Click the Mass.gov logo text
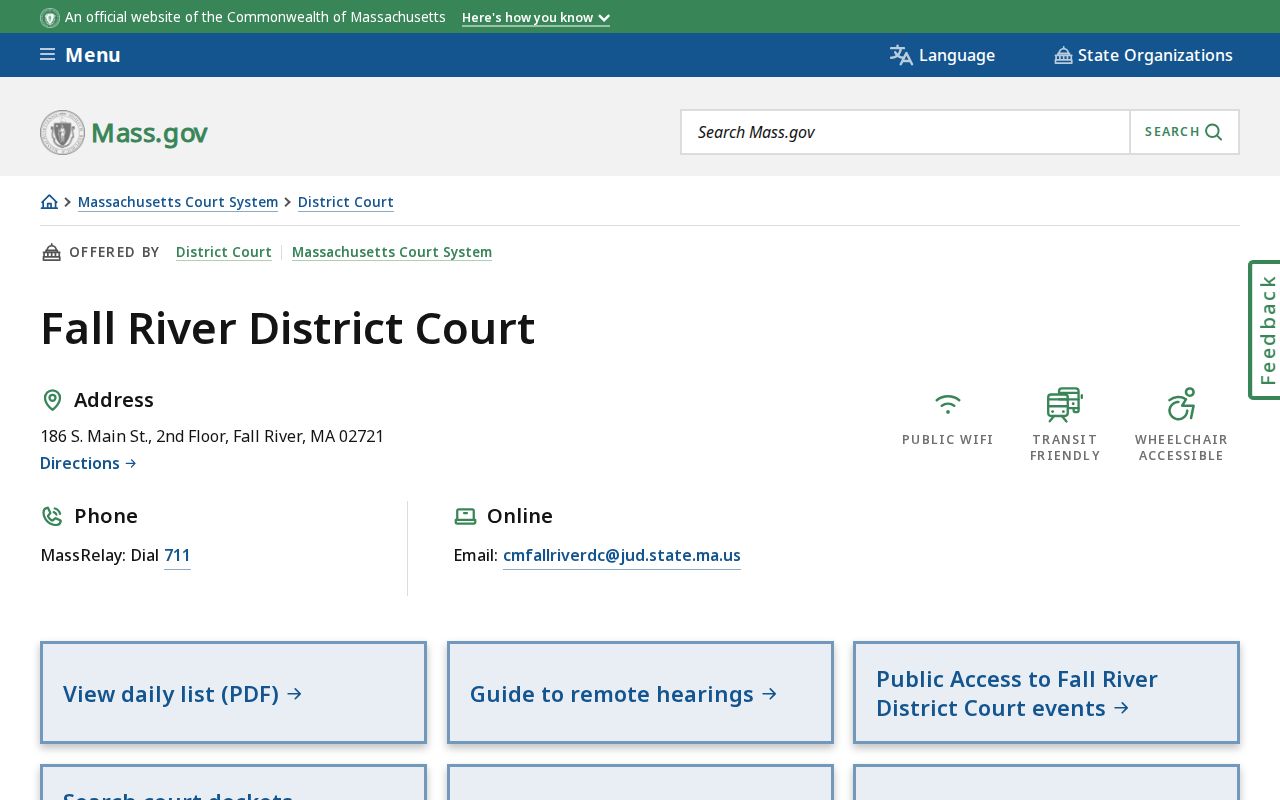 click(x=150, y=133)
